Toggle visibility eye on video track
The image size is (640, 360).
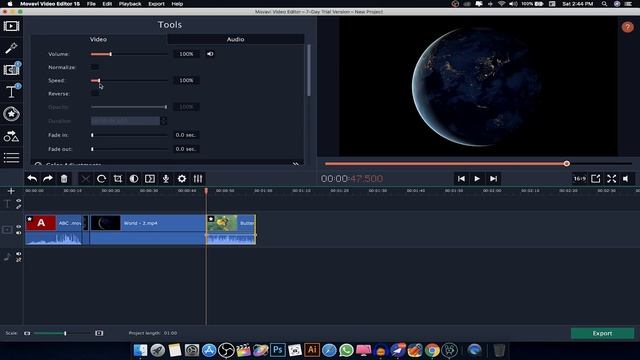coord(19,227)
